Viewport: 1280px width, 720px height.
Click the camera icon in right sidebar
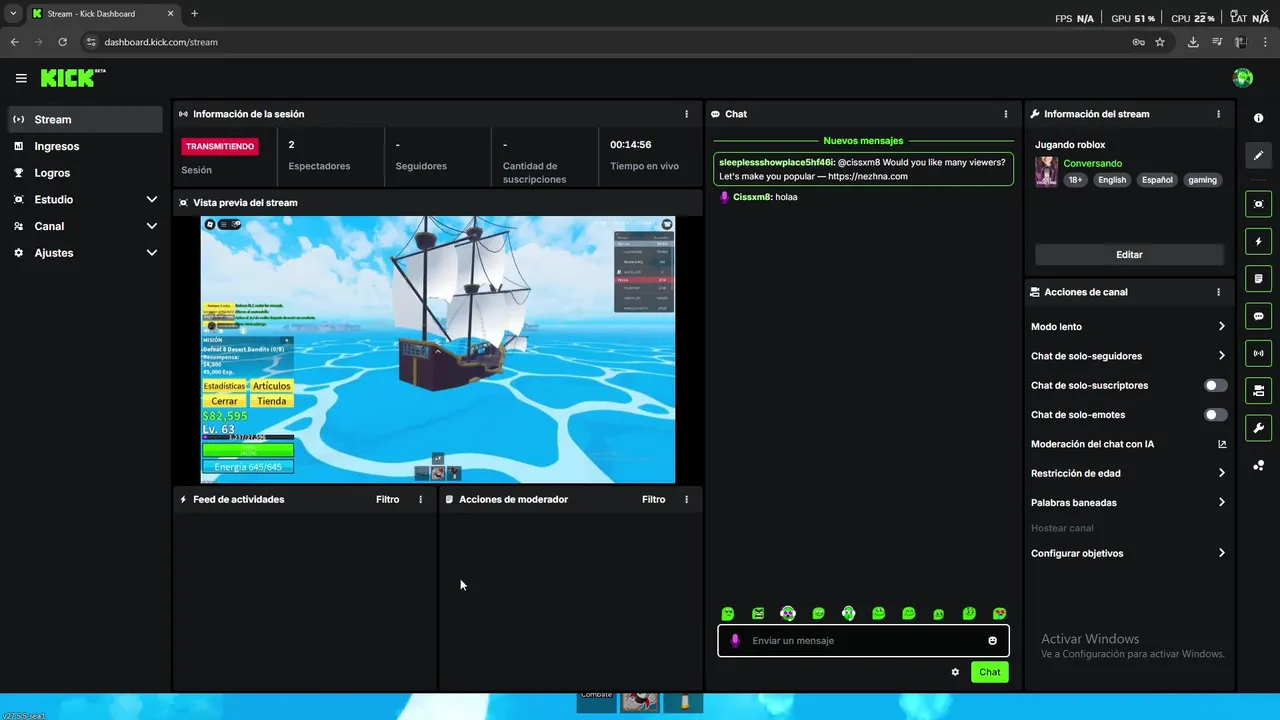click(x=1258, y=391)
